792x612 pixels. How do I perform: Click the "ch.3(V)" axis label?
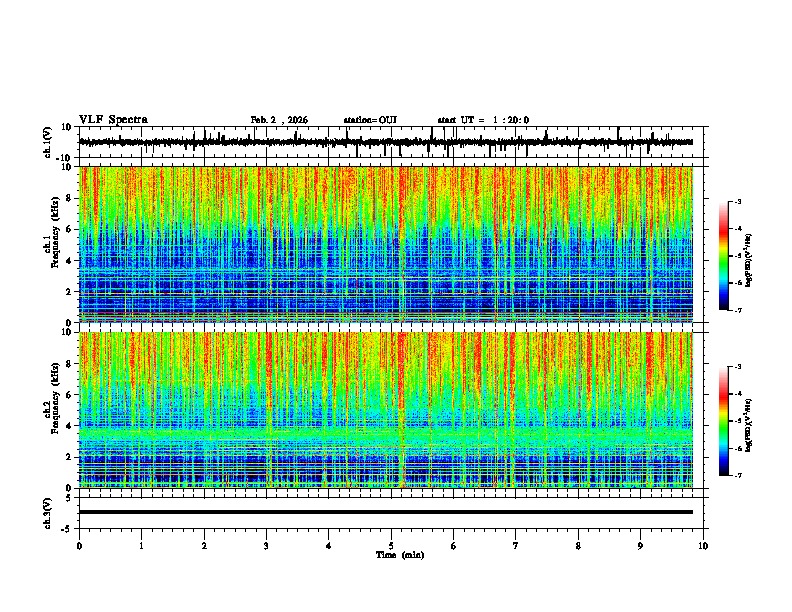(47, 513)
